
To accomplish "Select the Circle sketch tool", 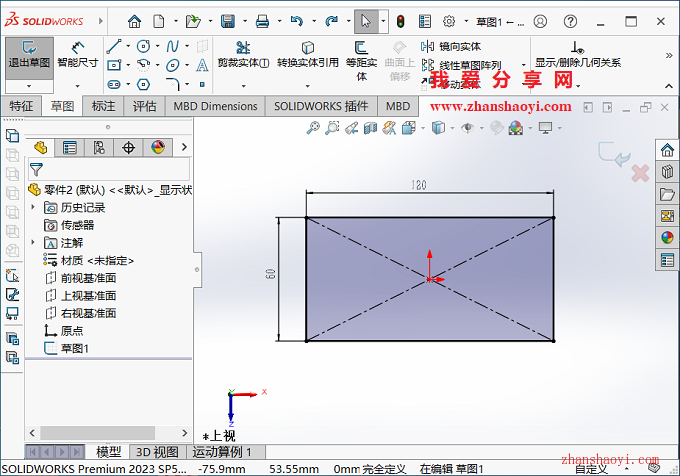I will (x=144, y=46).
